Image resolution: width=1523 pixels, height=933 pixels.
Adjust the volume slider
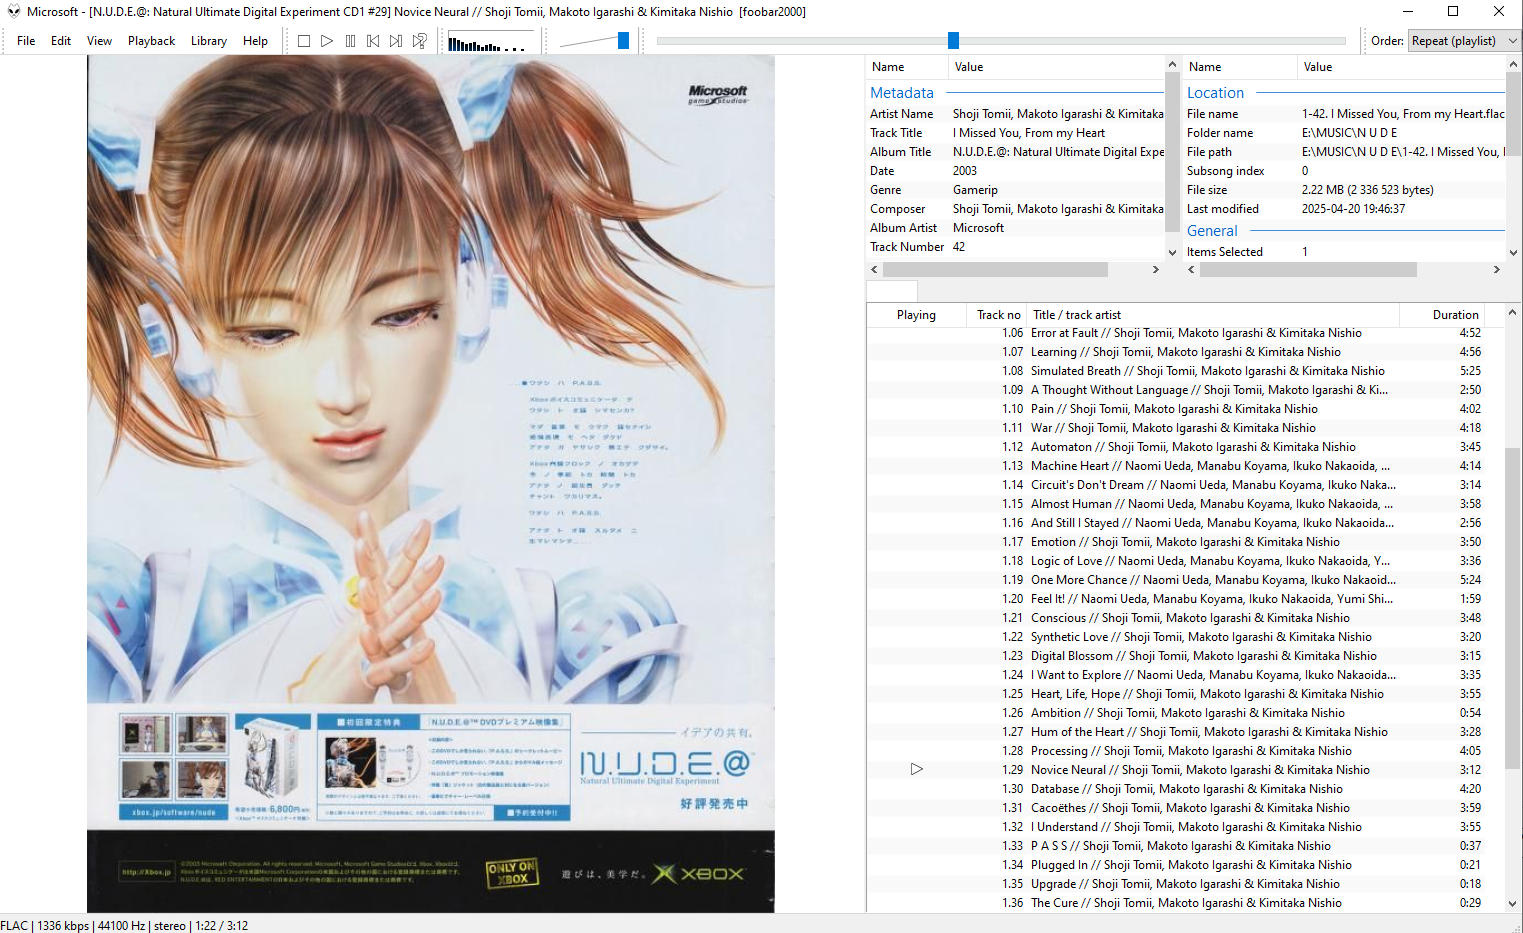(x=623, y=41)
